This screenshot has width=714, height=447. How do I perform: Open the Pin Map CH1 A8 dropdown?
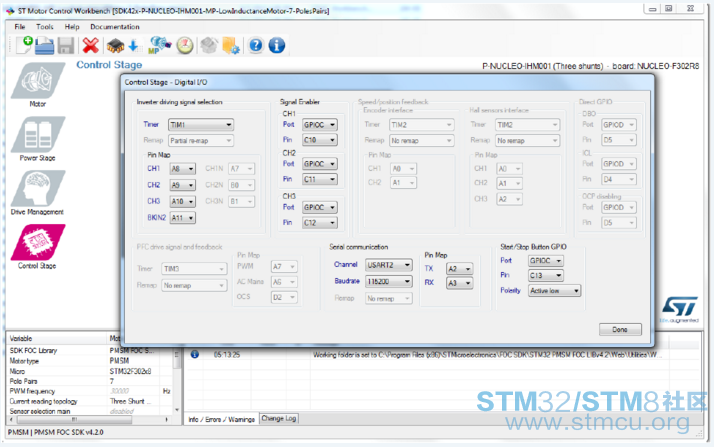(x=183, y=169)
